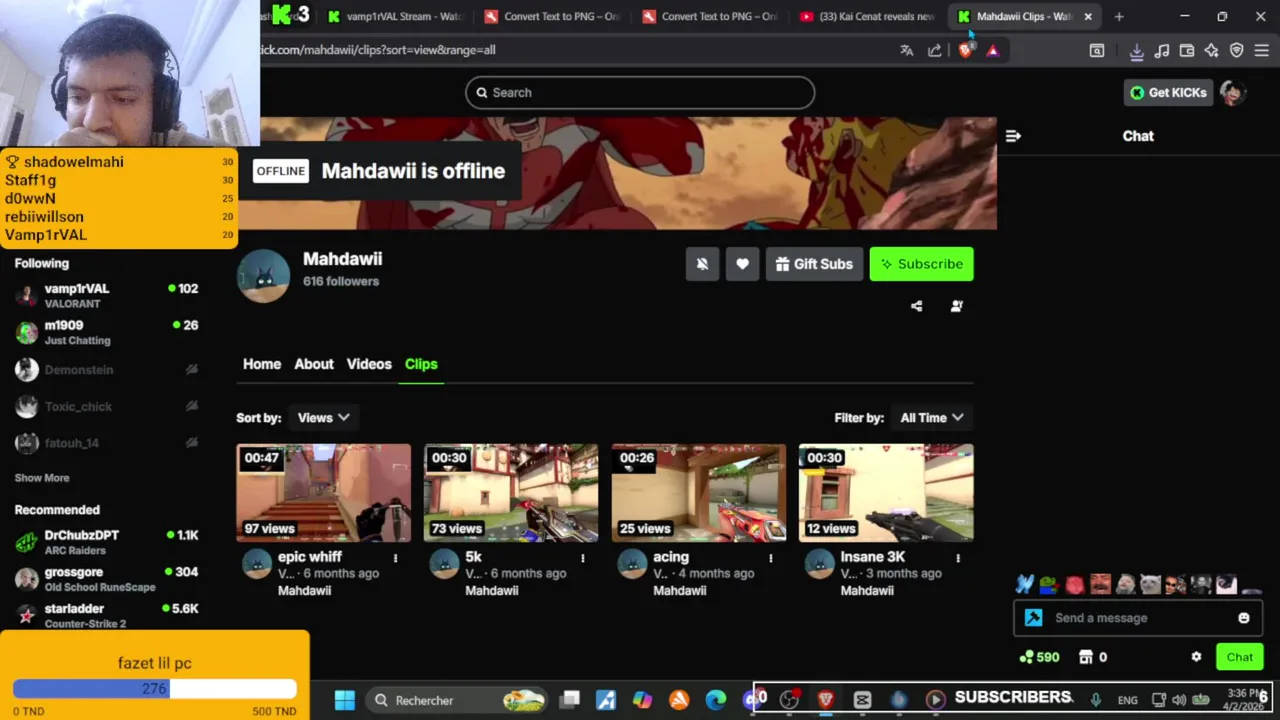This screenshot has height=720, width=1280.
Task: Click the user follow icon beside share
Action: click(957, 306)
